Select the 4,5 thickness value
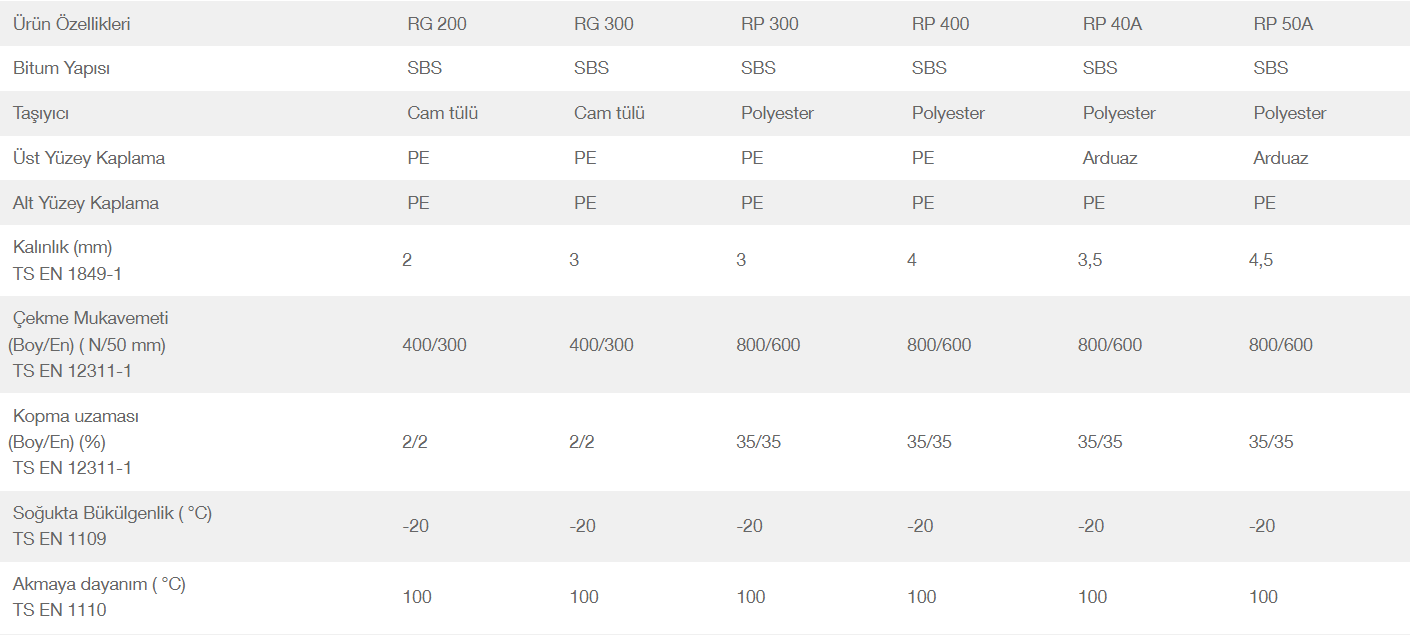 [x=1261, y=260]
